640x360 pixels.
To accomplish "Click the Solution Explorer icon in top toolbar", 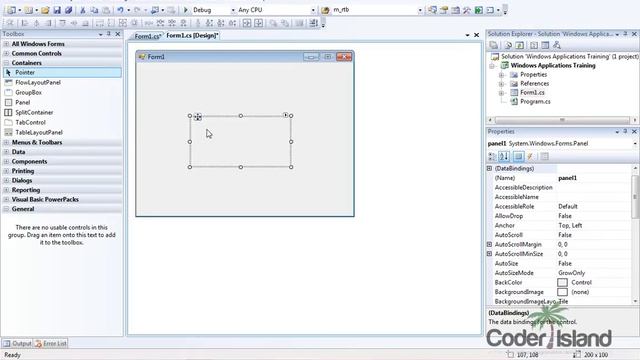I will coord(432,10).
